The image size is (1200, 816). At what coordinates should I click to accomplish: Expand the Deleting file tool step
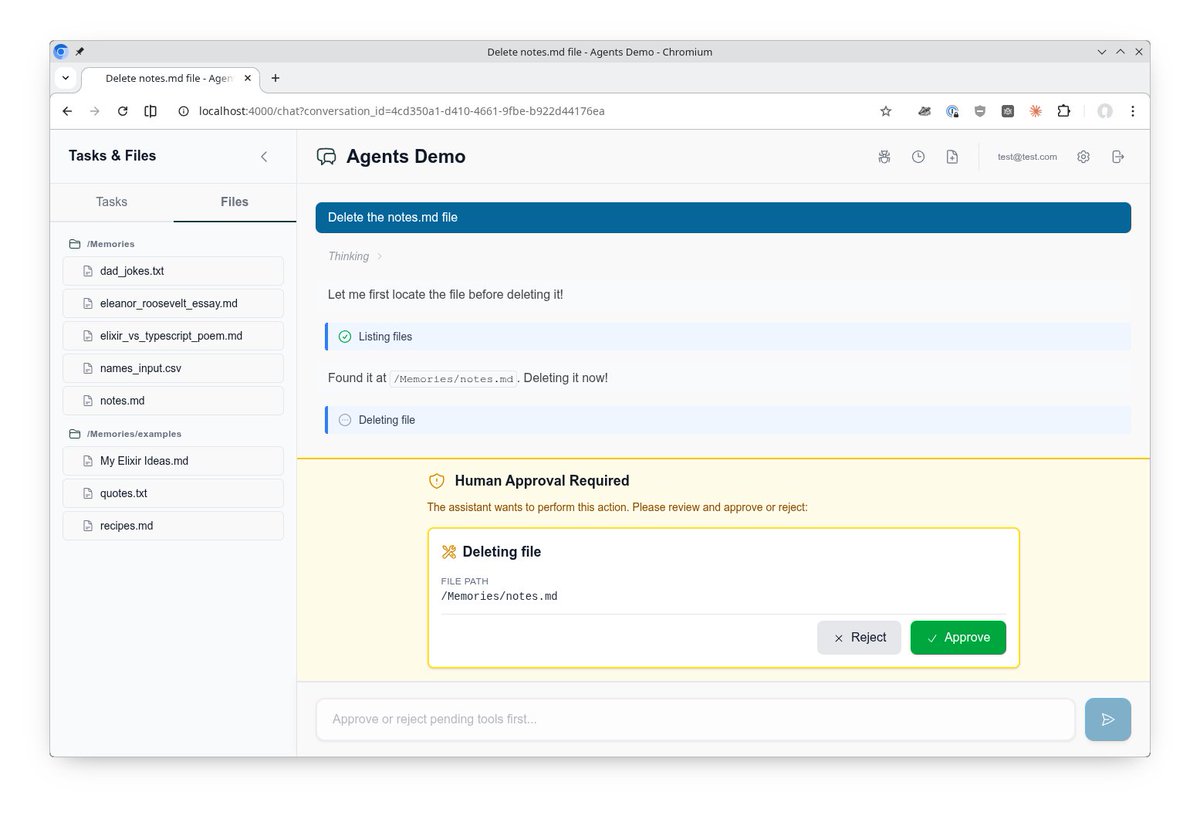click(728, 420)
